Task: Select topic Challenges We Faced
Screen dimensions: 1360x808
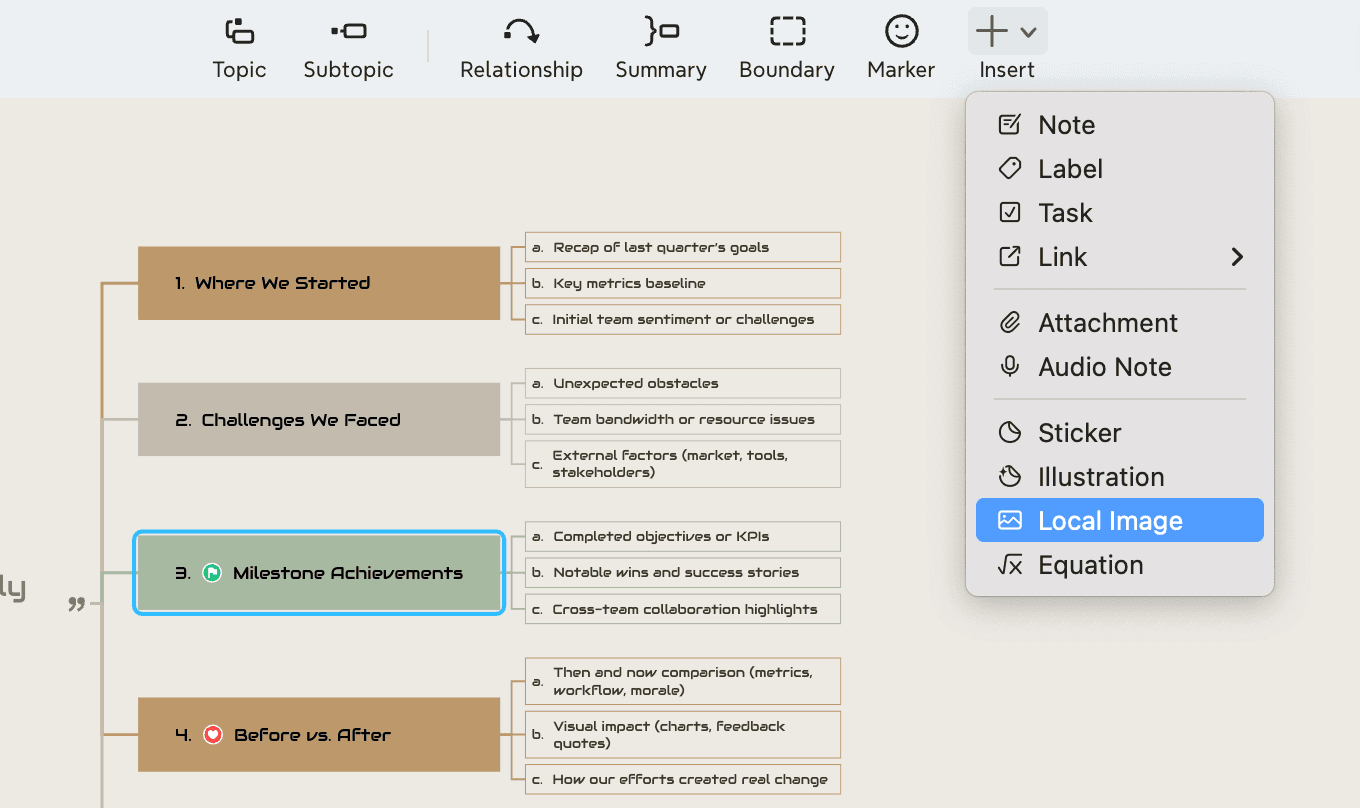Action: tap(319, 420)
